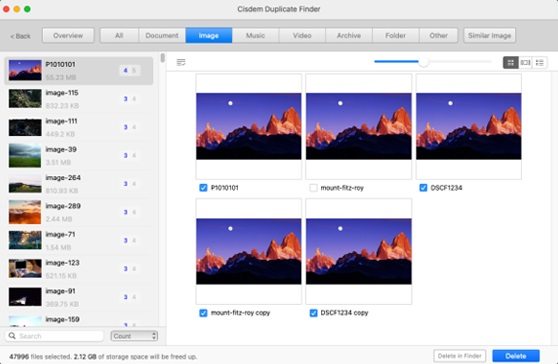The width and height of the screenshot is (558, 364).
Task: Uncheck the DSCF1234 checkbox
Action: click(x=423, y=188)
